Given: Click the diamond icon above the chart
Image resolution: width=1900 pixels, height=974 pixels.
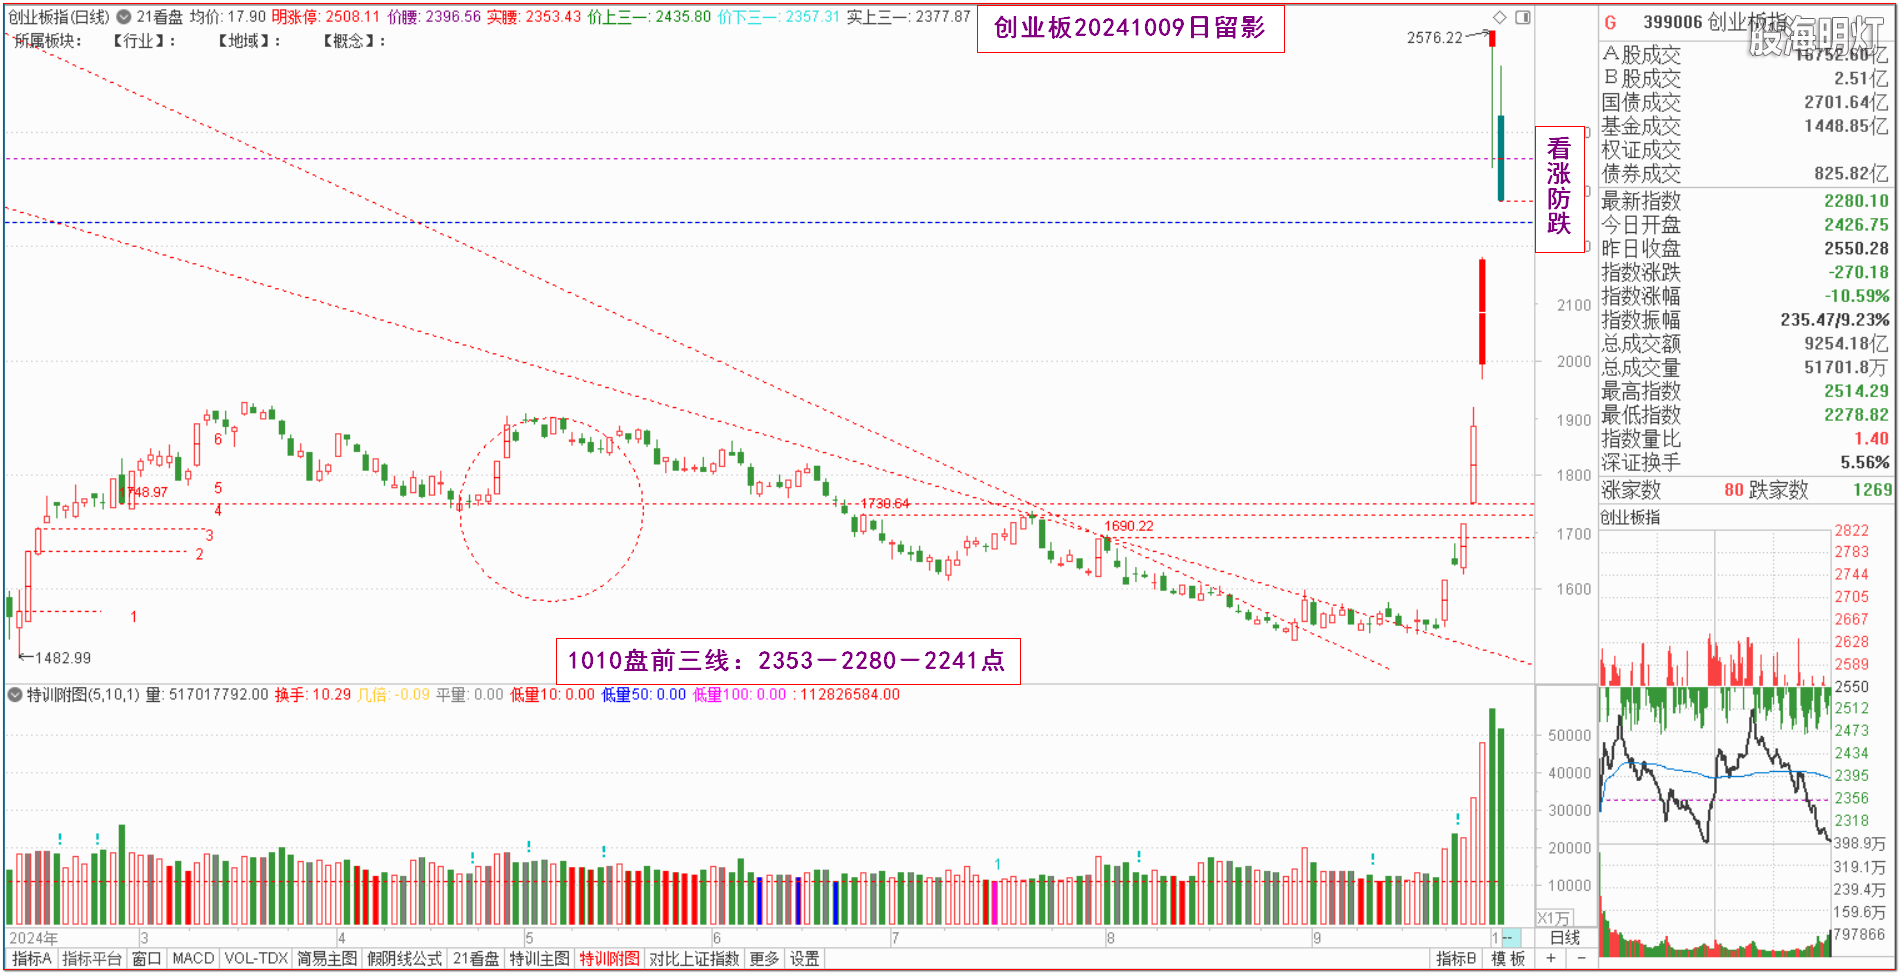Looking at the screenshot, I should [x=1499, y=17].
